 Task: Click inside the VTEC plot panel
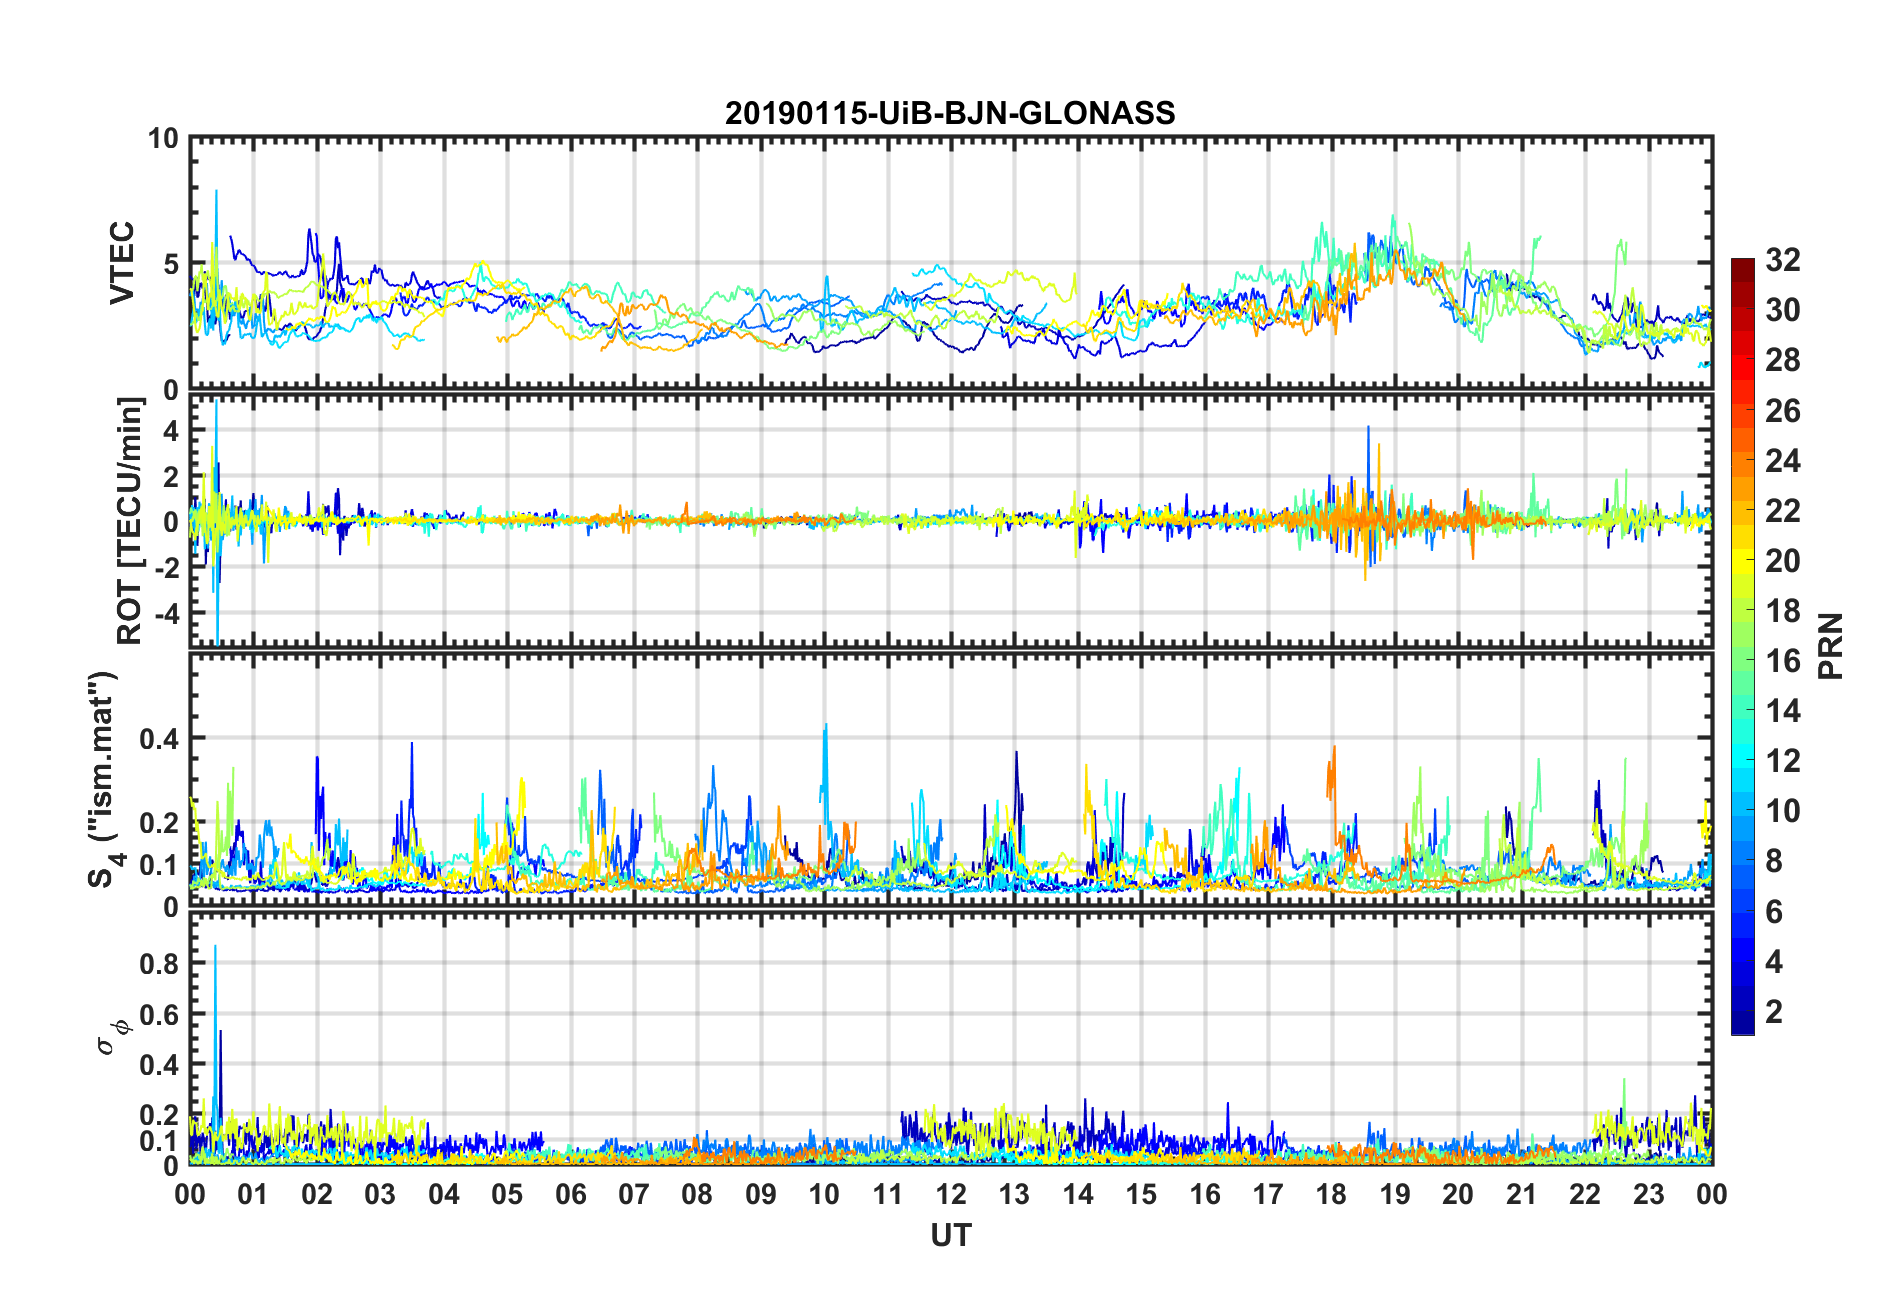click(x=951, y=263)
